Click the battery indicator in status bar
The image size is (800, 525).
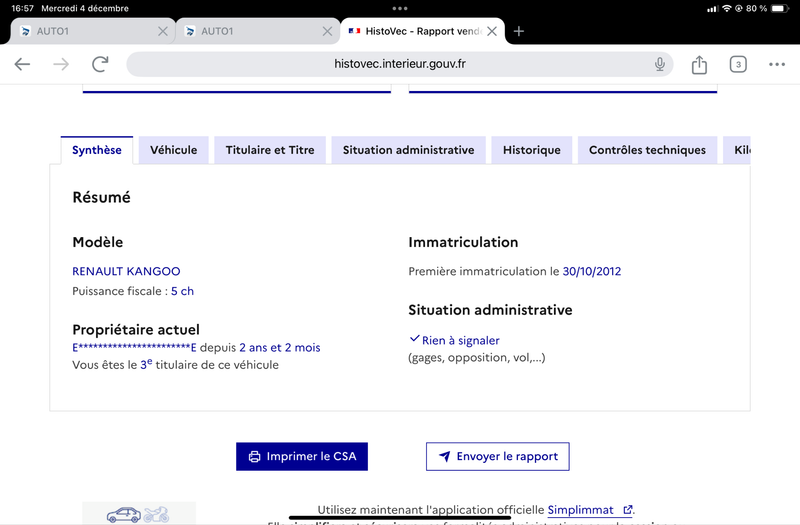780,8
